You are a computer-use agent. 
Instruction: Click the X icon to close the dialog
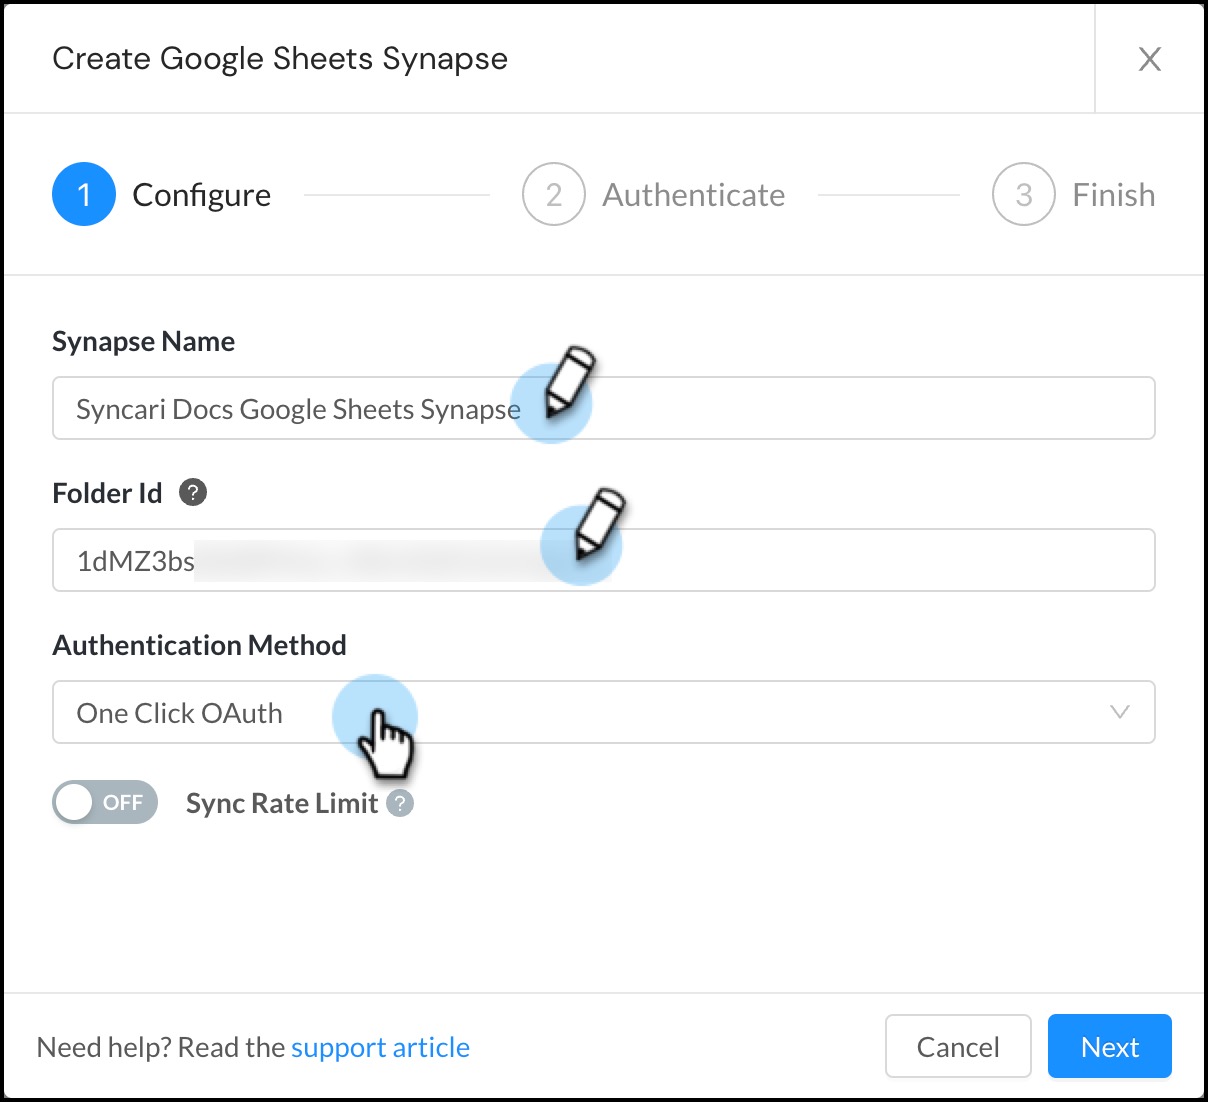(x=1150, y=59)
